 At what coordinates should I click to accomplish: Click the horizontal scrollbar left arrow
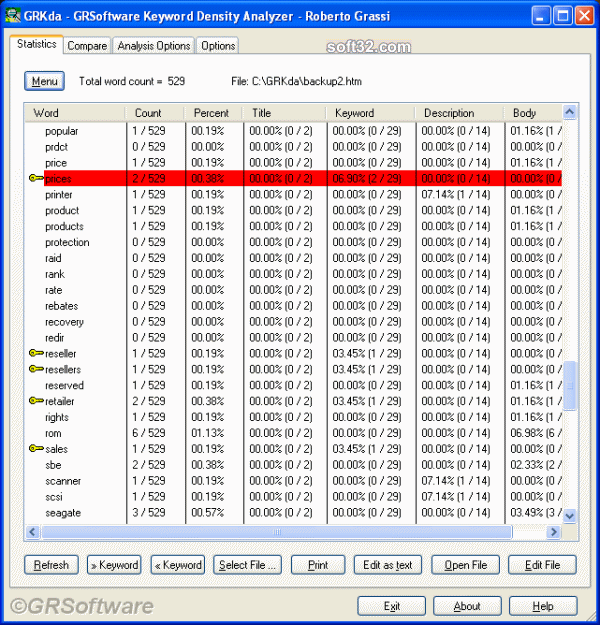[32, 532]
